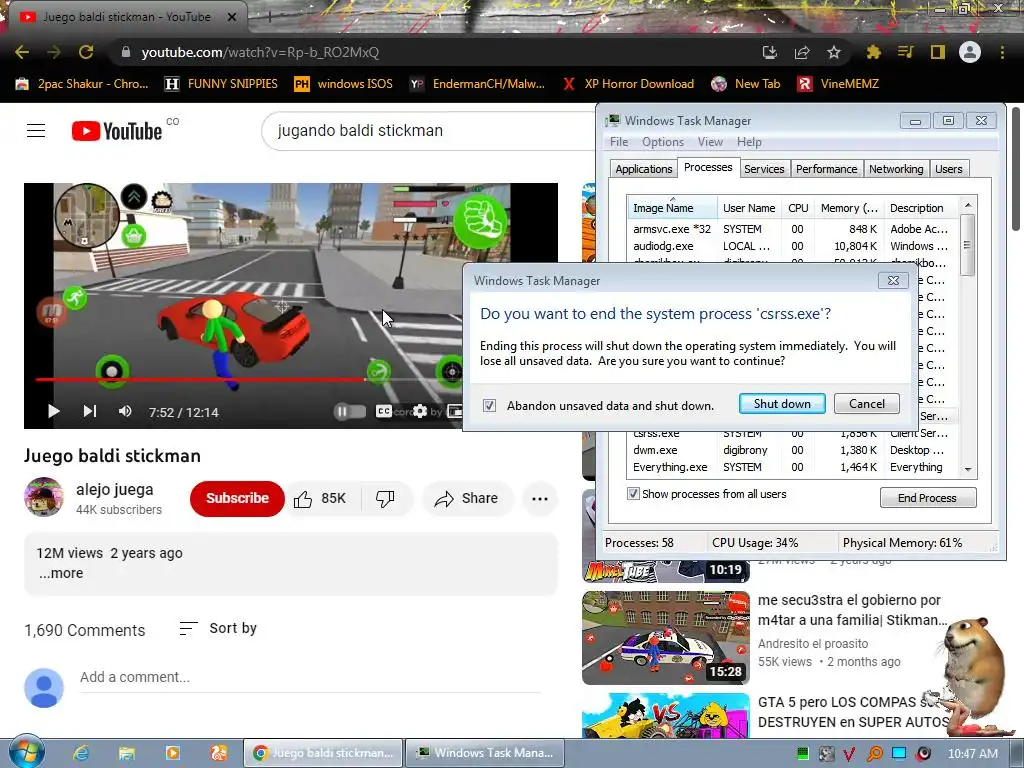Viewport: 1024px width, 768px height.
Task: Open the VineMEMZ bookmark
Action: tap(839, 84)
